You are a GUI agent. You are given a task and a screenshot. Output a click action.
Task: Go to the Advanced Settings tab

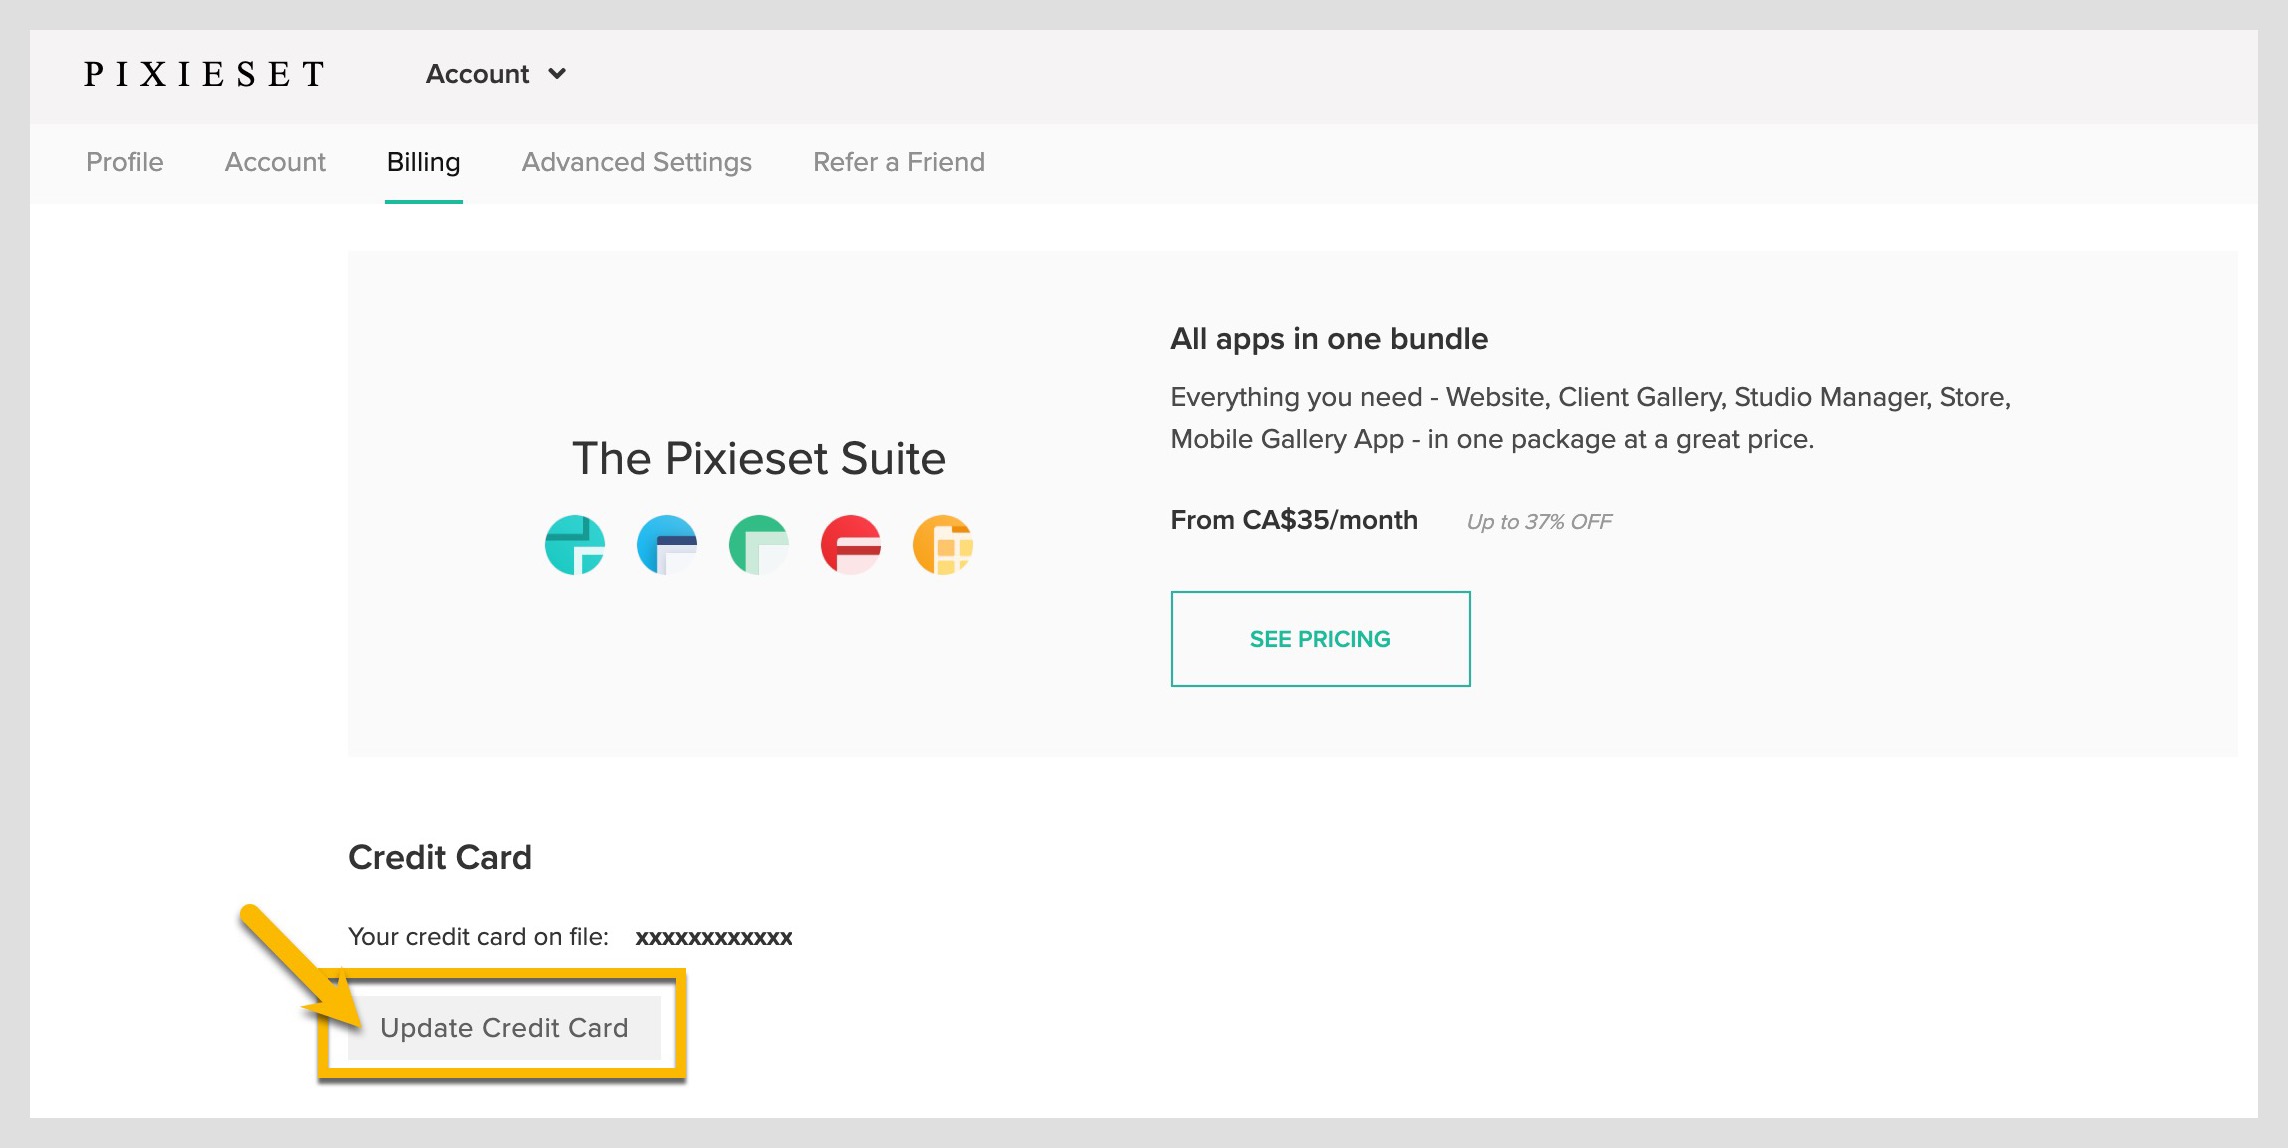[636, 162]
